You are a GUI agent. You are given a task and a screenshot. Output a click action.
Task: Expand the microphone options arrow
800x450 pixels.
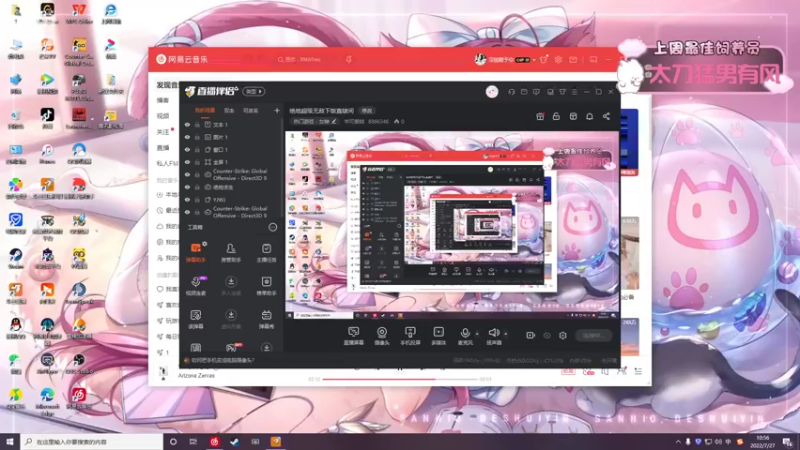click(477, 334)
